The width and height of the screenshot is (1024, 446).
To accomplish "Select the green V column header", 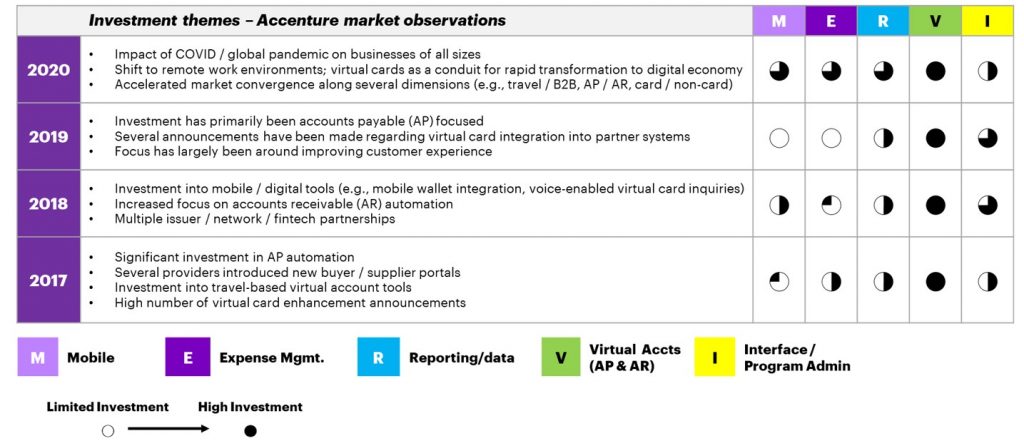I will pos(935,21).
